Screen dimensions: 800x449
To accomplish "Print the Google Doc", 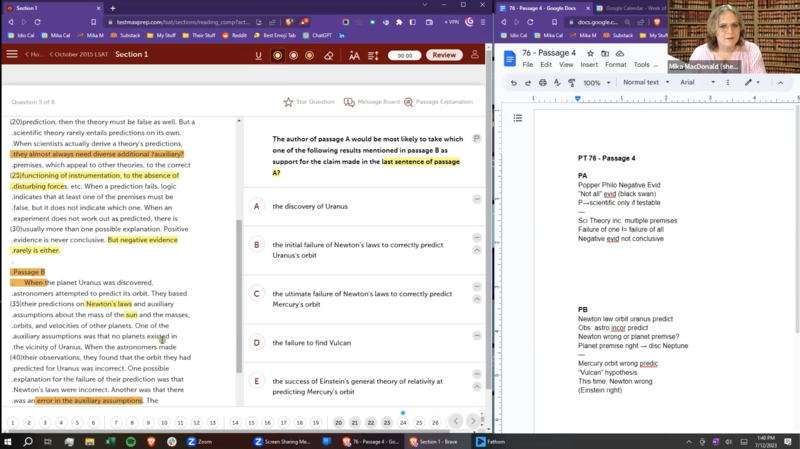I will 542,83.
